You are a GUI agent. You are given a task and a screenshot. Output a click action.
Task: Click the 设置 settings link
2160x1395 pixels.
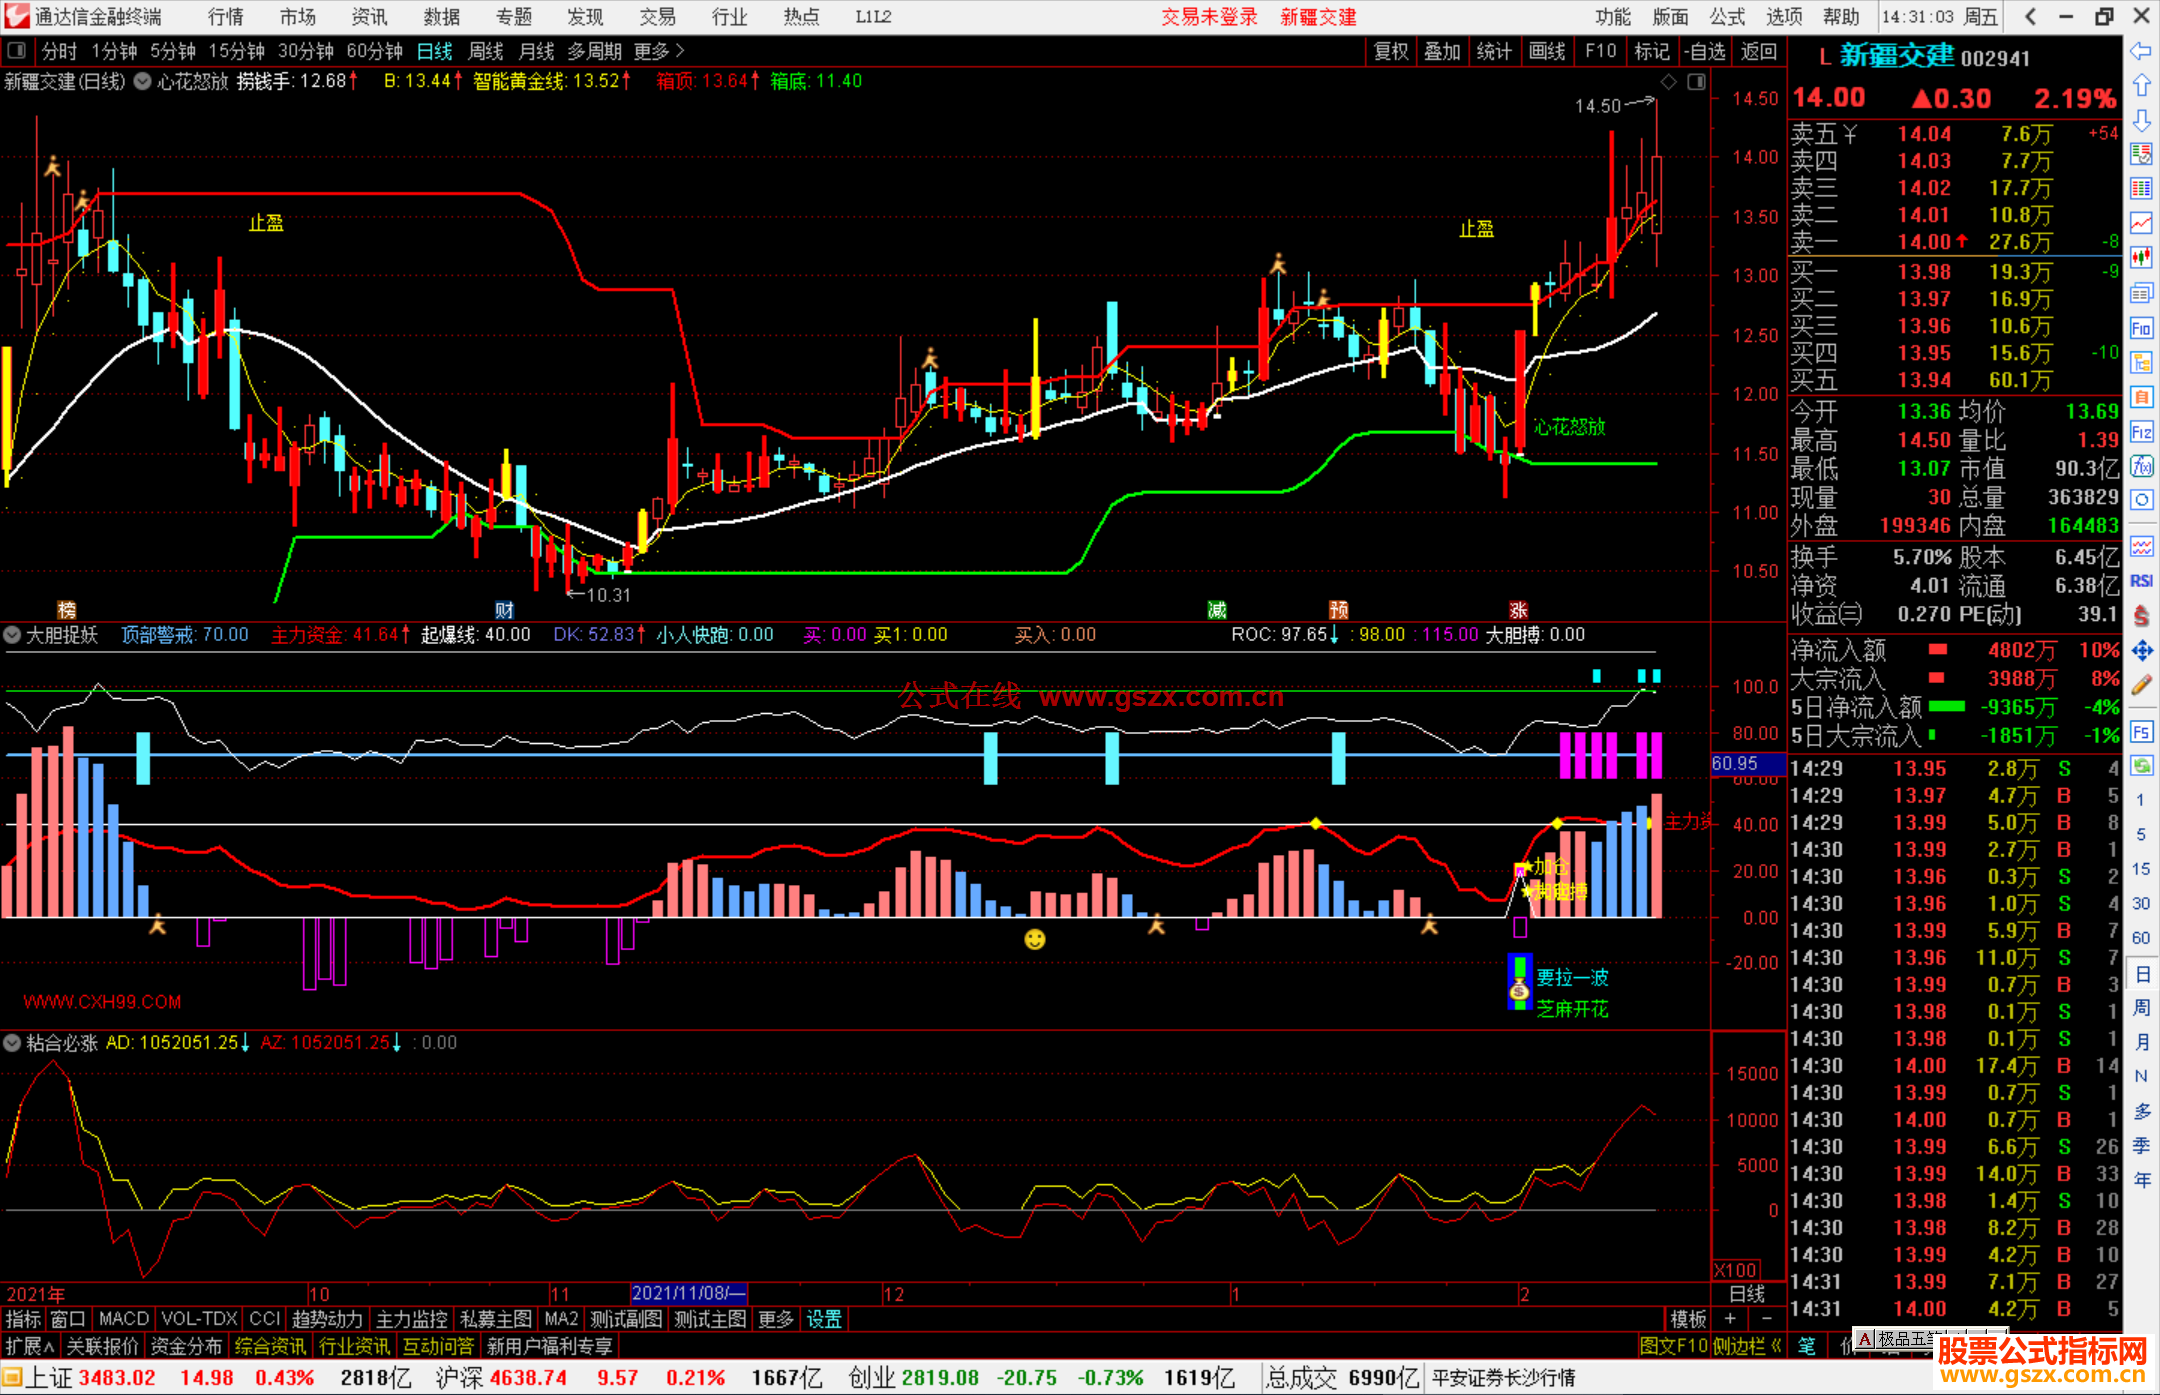coord(824,1319)
